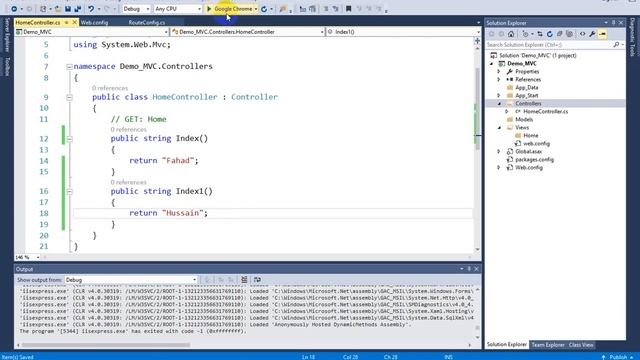
Task: Click the Clear All icon in the Output panel
Action: click(x=244, y=280)
